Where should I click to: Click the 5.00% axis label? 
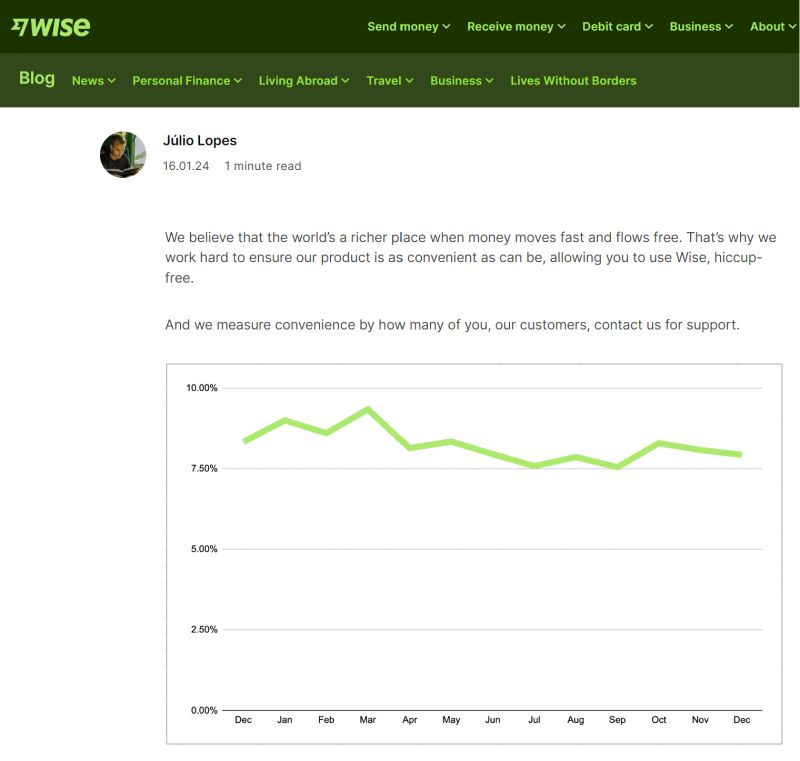pyautogui.click(x=204, y=549)
